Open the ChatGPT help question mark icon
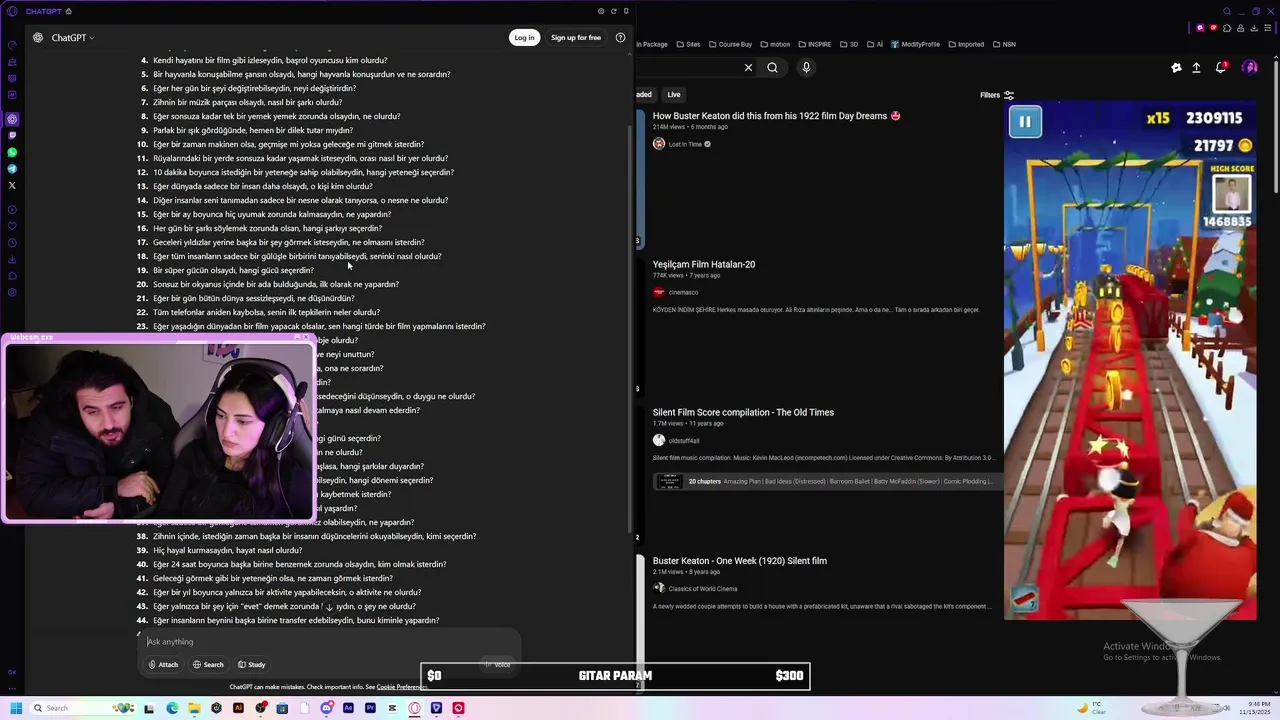The height and width of the screenshot is (720, 1280). tap(620, 38)
